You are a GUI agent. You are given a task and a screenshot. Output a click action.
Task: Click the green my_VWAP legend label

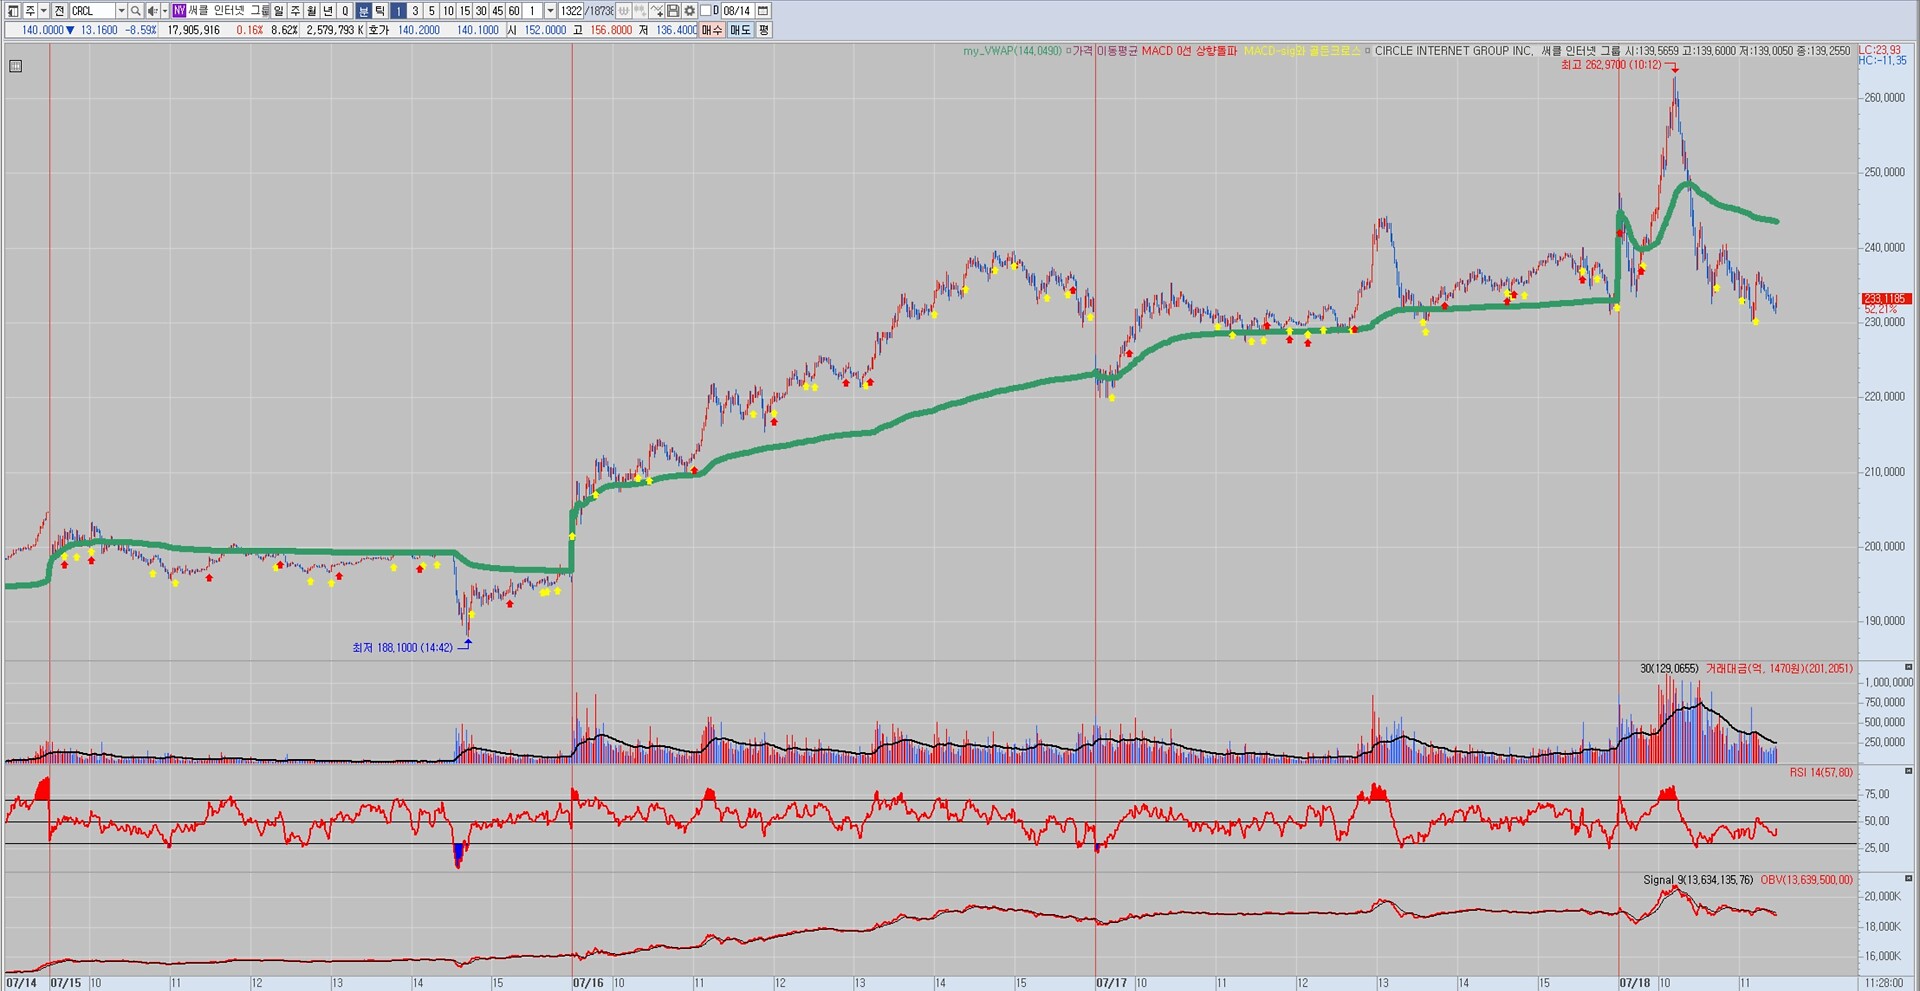coord(1011,51)
